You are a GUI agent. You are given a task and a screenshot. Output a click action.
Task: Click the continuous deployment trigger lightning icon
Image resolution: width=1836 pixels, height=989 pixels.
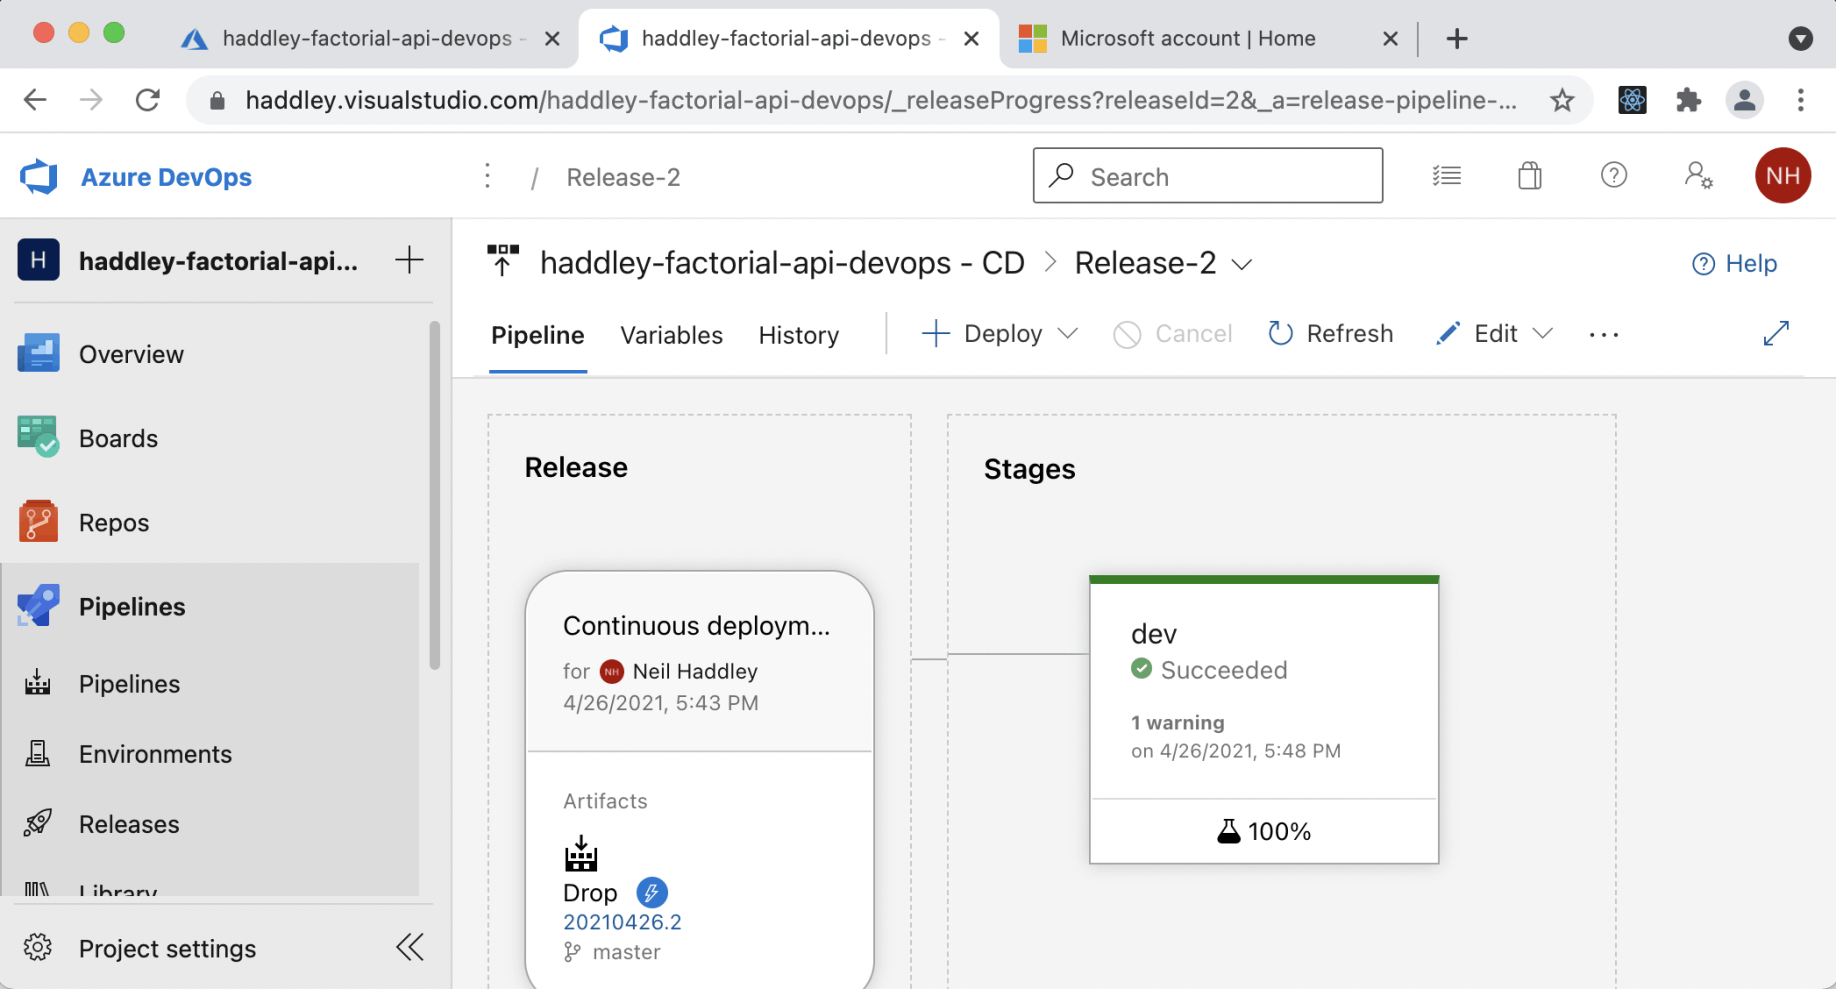tap(652, 892)
